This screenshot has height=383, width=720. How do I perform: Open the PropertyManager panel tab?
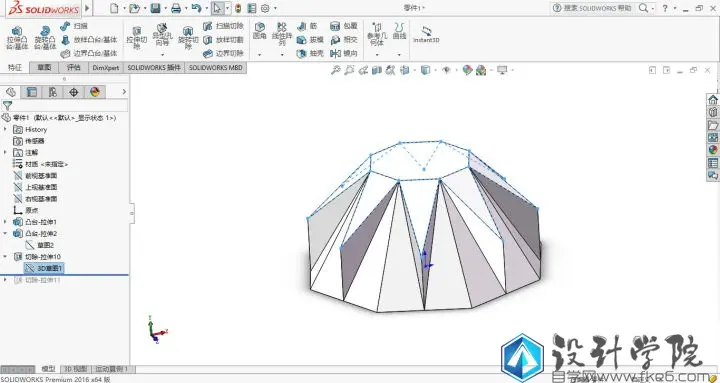pyautogui.click(x=32, y=92)
